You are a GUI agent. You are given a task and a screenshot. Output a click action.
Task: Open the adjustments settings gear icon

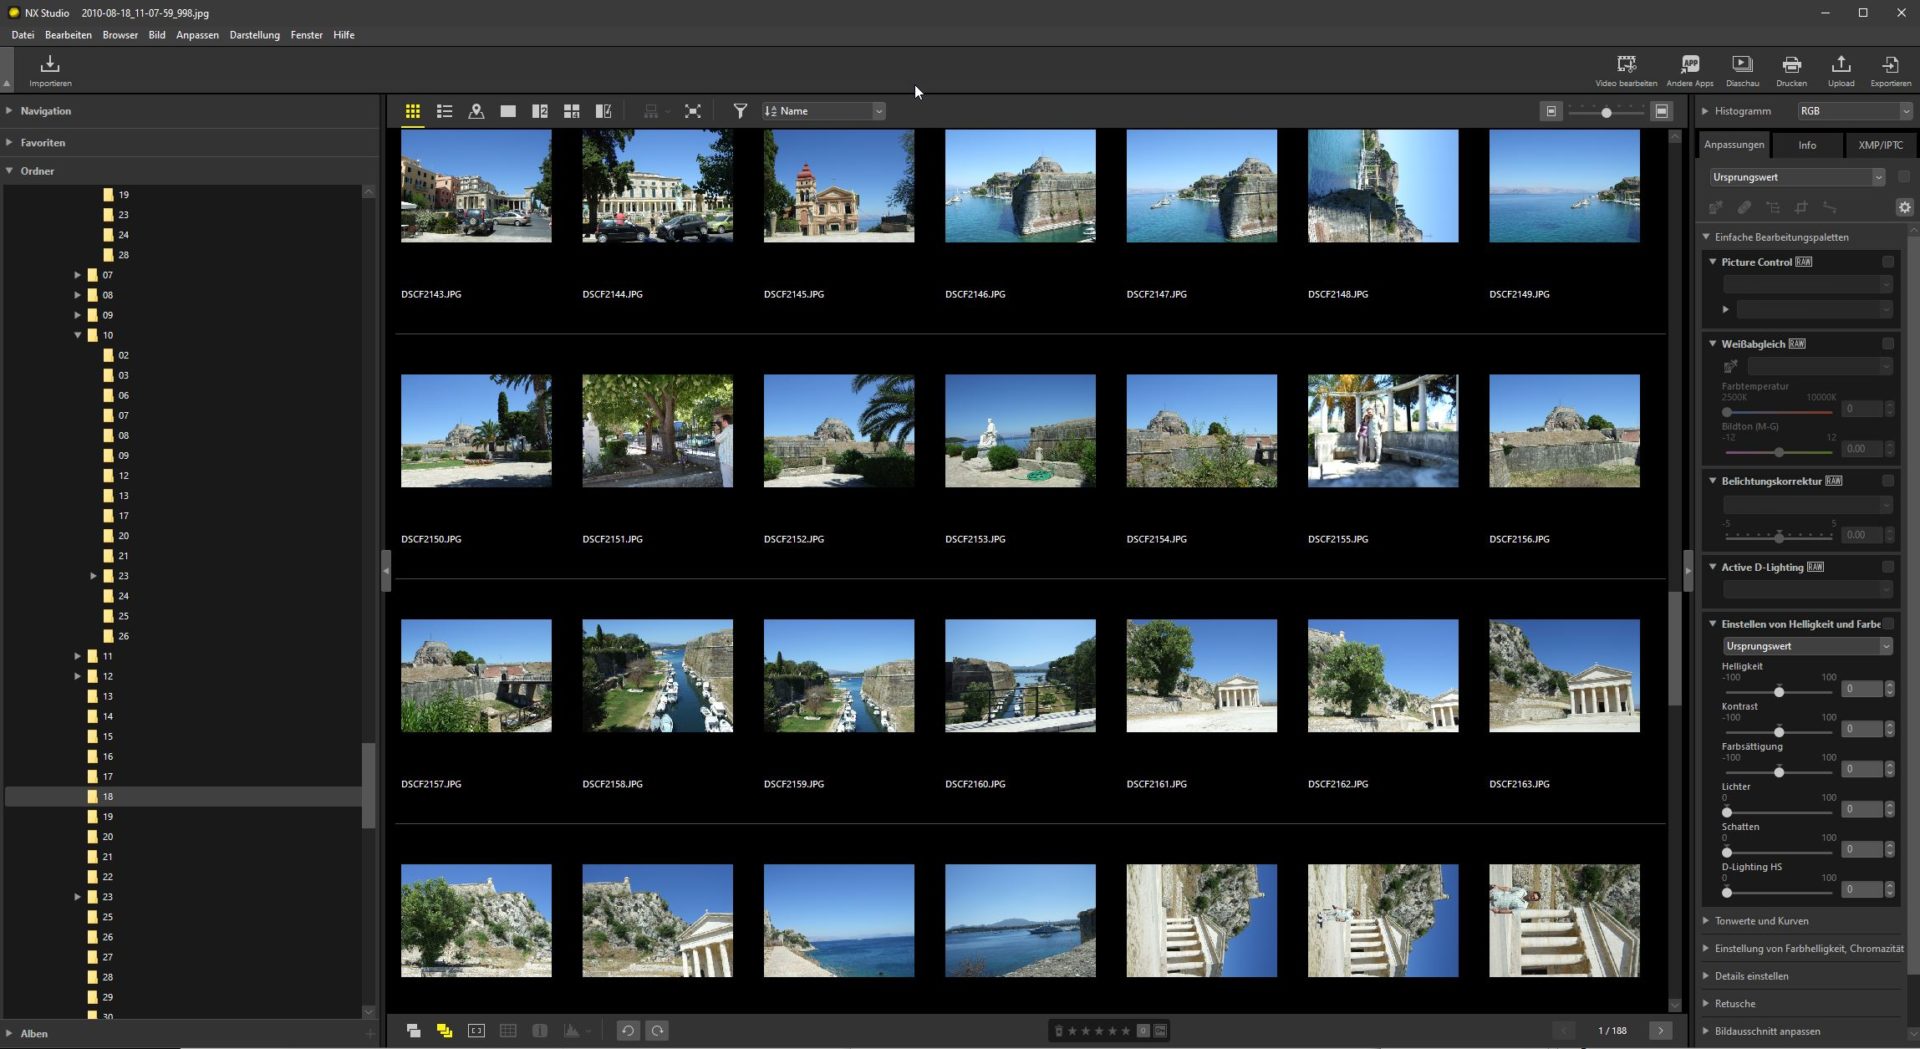(1904, 207)
